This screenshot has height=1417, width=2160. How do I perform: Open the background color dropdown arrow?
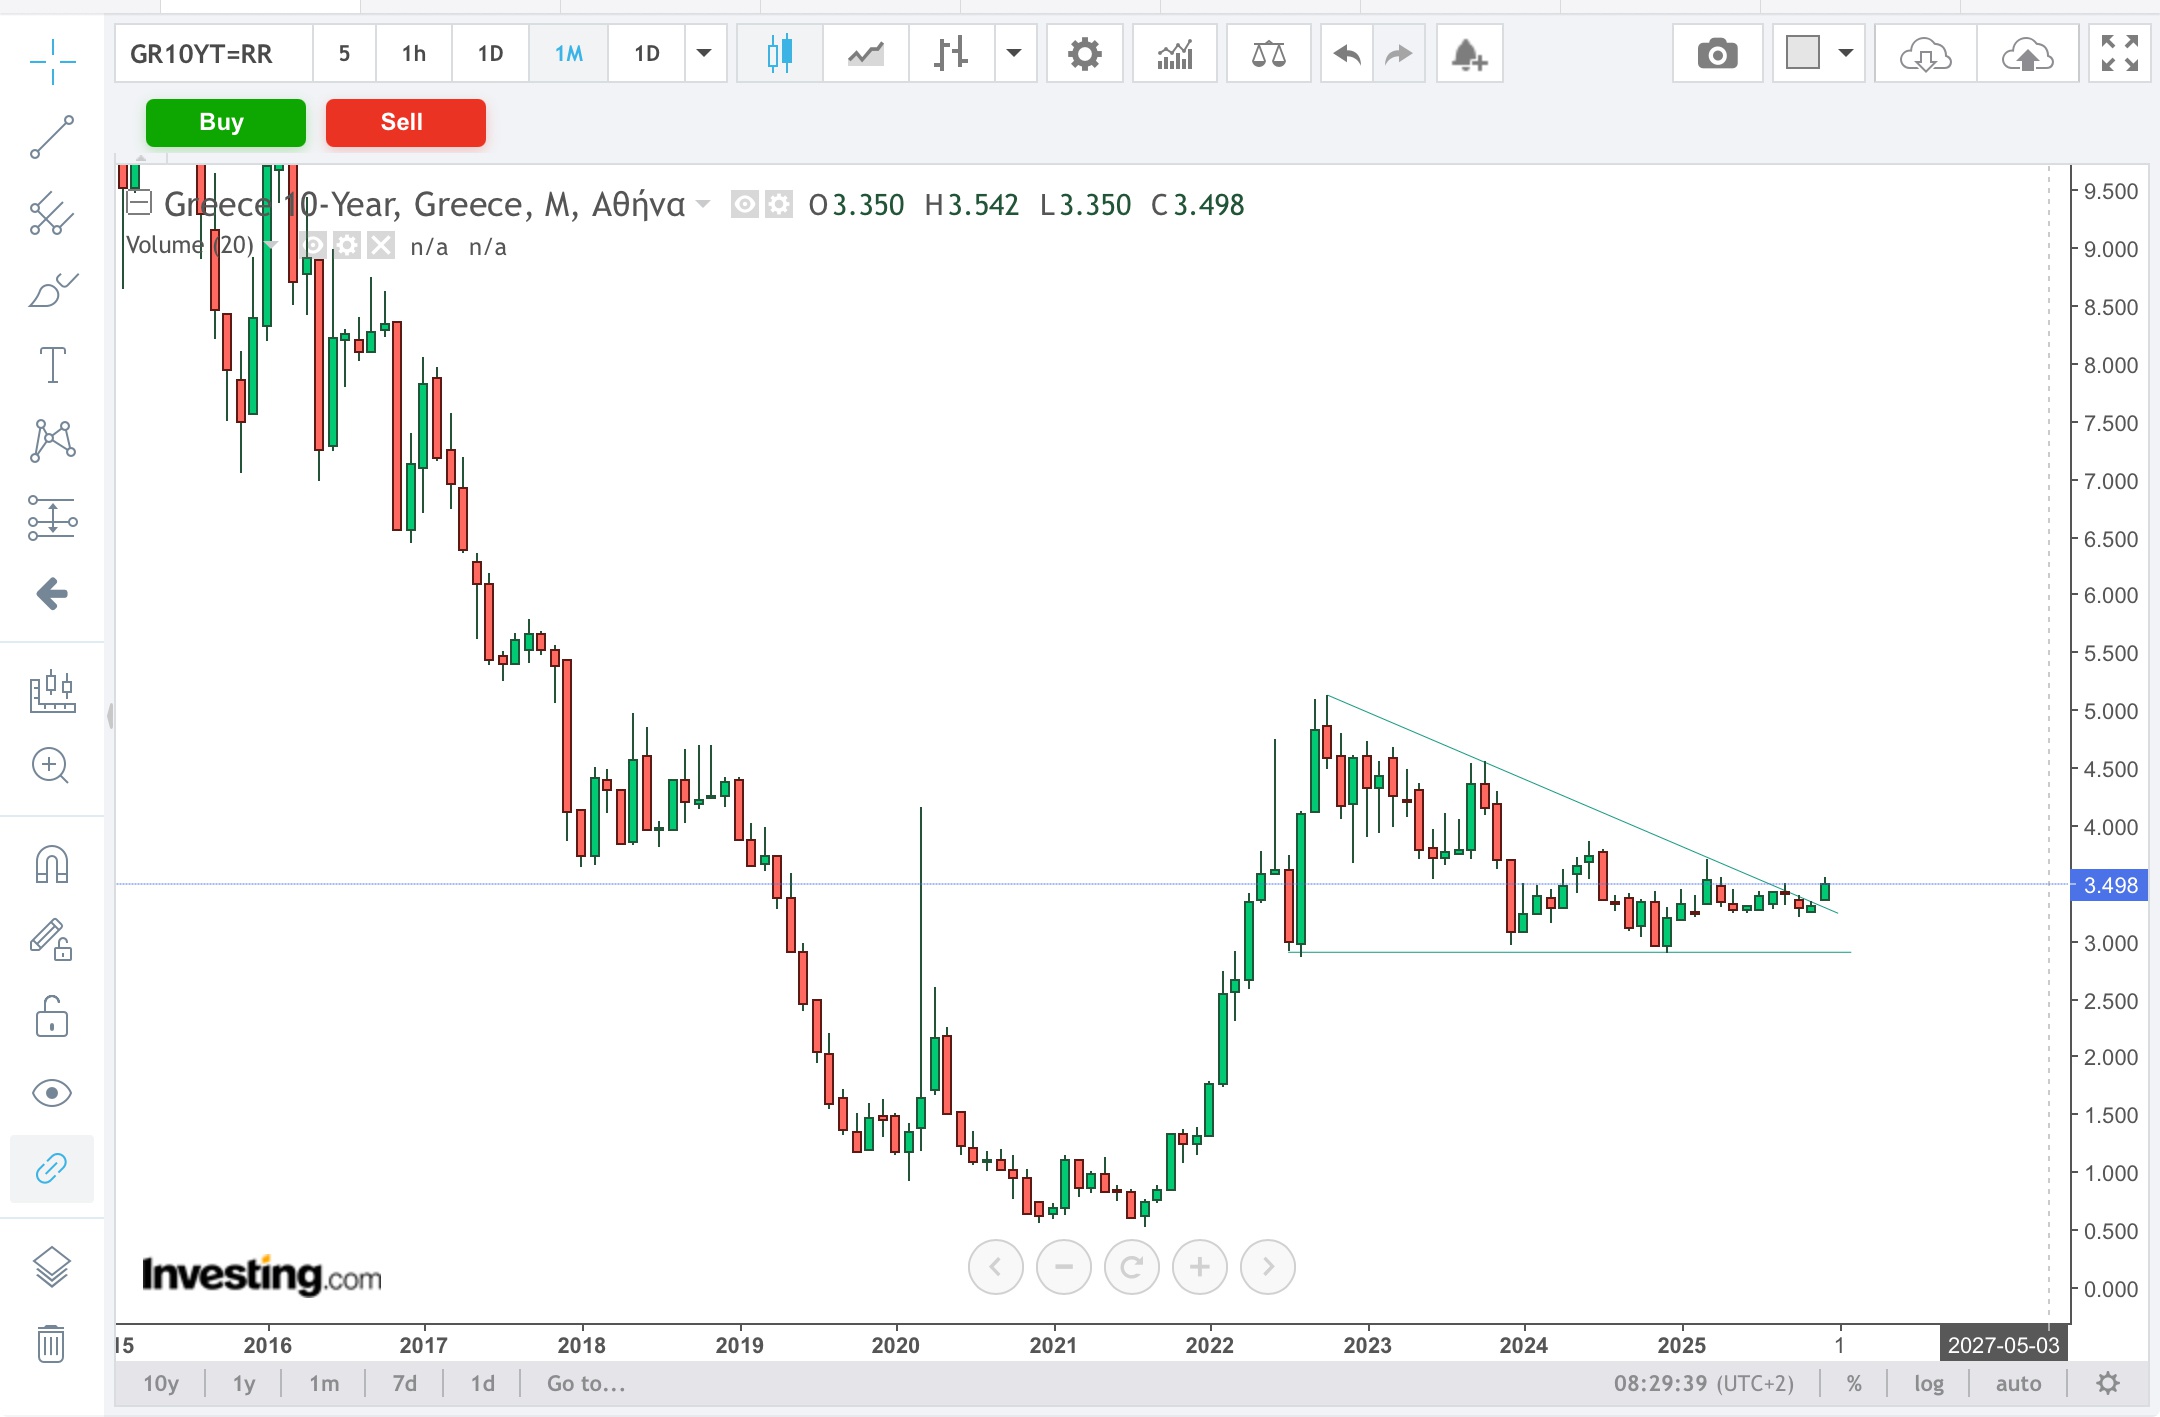tap(1846, 54)
